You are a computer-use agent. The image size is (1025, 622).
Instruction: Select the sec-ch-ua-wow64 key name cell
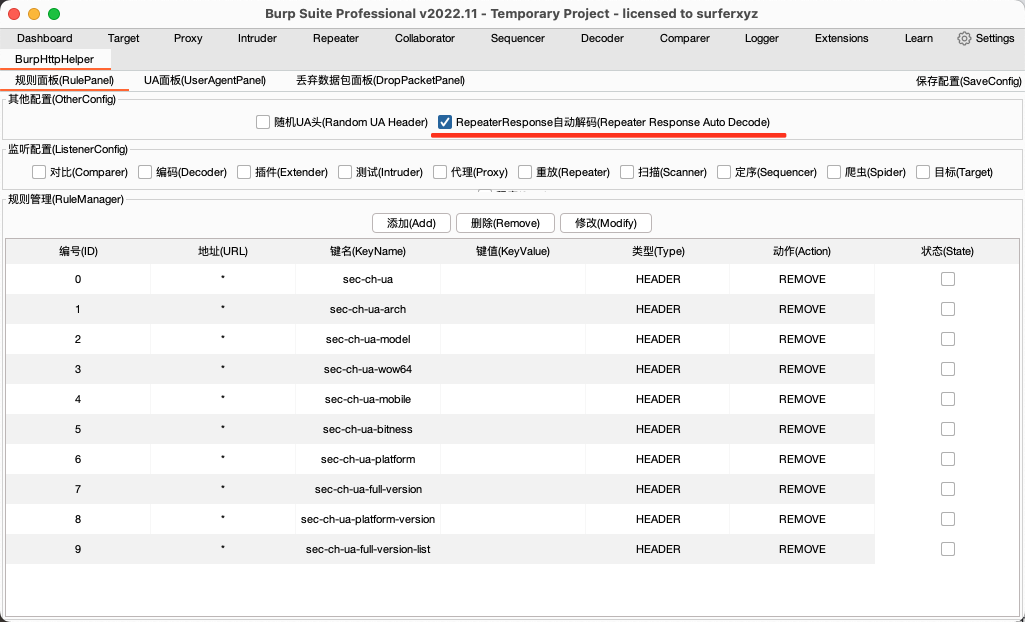click(368, 369)
